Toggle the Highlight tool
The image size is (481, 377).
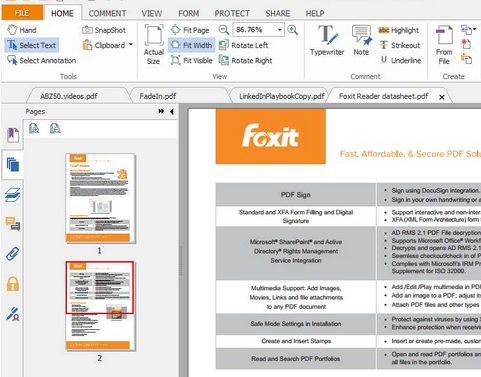(x=399, y=30)
